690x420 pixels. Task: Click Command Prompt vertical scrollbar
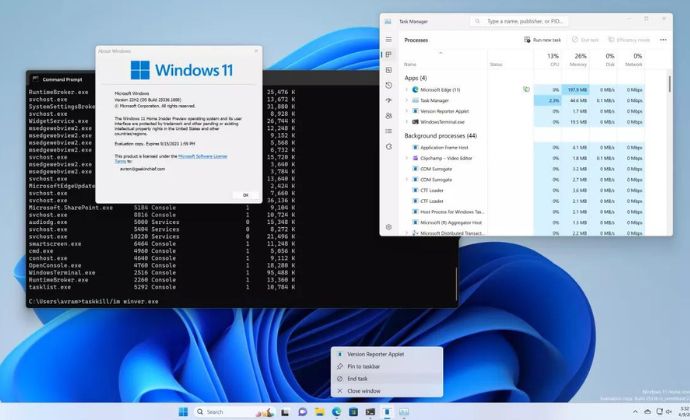(456, 282)
